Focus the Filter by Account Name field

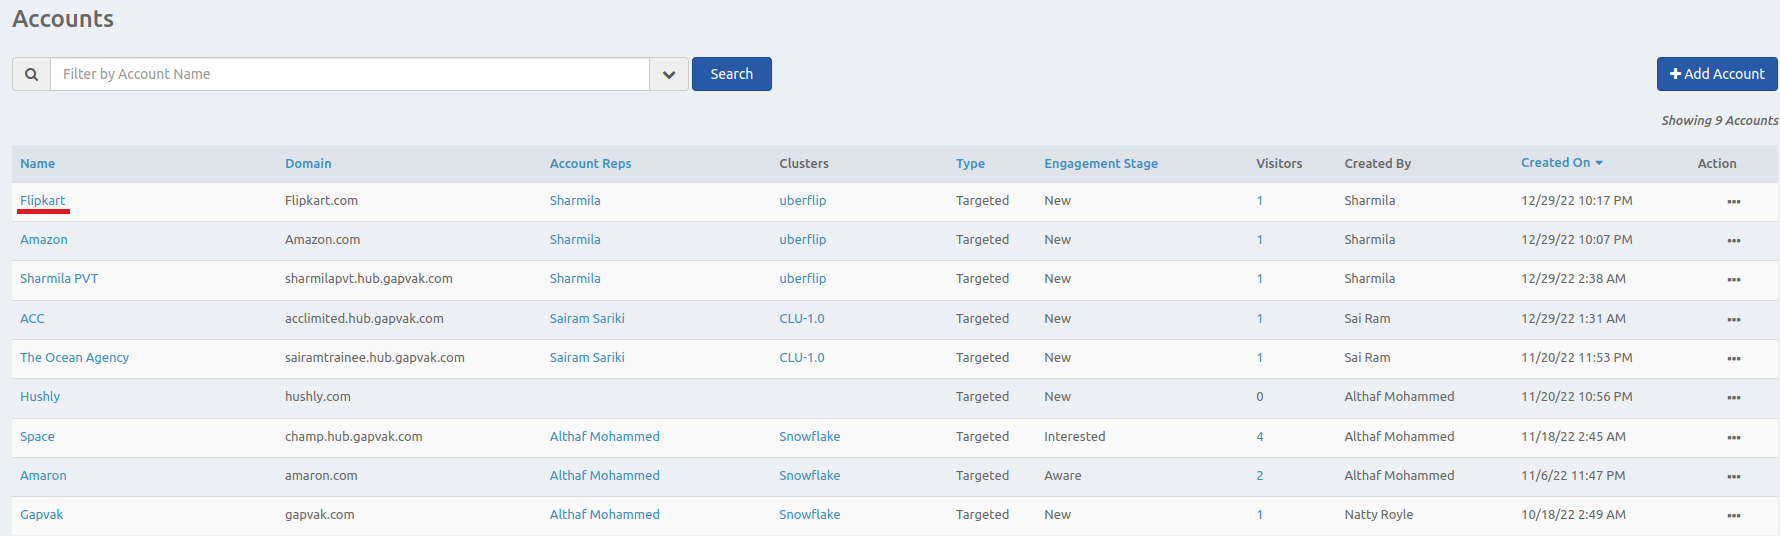pos(350,74)
